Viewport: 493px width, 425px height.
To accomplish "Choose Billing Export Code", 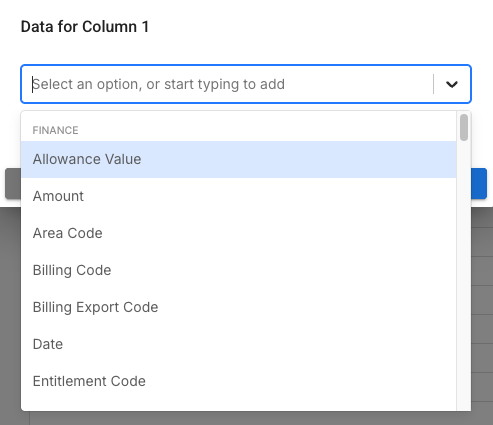I will tap(239, 307).
